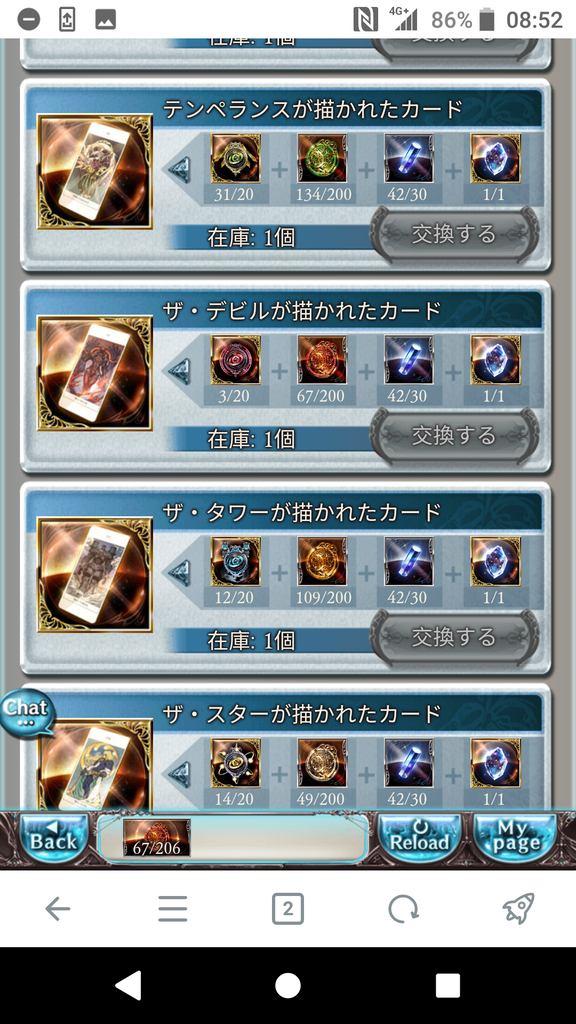
Task: Tap the orange seal icon showing 109/200
Action: (x=323, y=562)
